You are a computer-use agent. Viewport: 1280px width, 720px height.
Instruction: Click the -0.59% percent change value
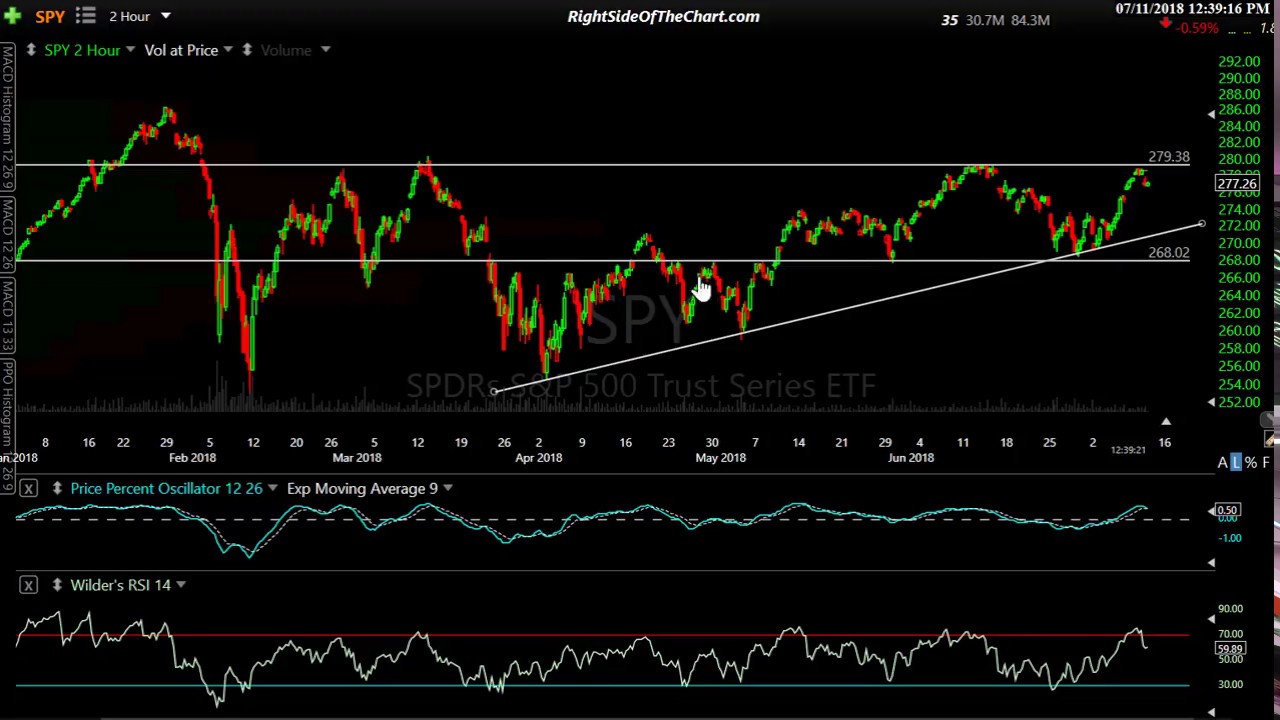(1197, 28)
